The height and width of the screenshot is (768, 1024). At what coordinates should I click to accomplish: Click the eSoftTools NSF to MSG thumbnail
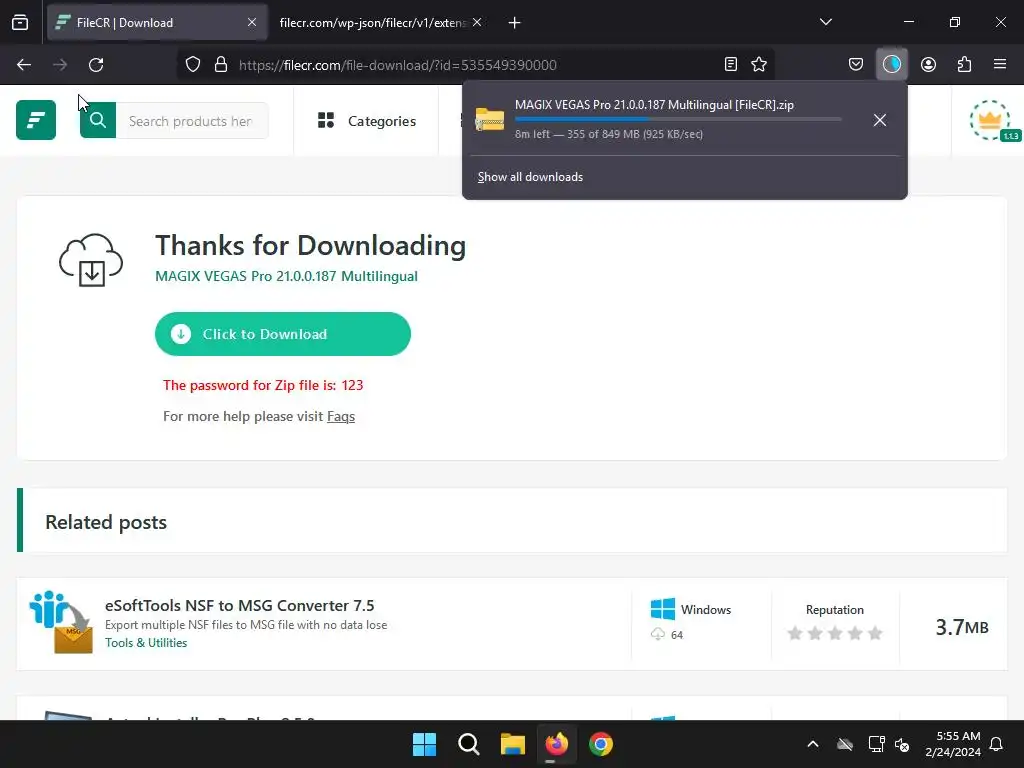(61, 622)
